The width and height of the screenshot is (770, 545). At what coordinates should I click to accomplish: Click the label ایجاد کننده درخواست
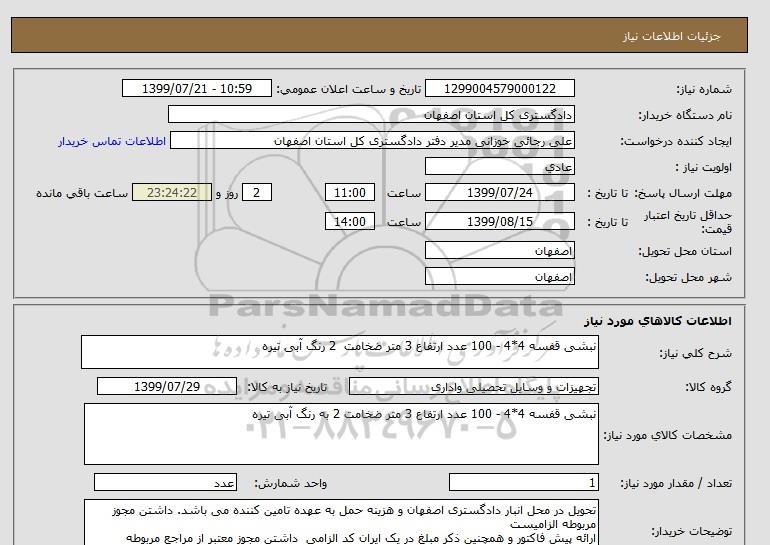(x=676, y=141)
